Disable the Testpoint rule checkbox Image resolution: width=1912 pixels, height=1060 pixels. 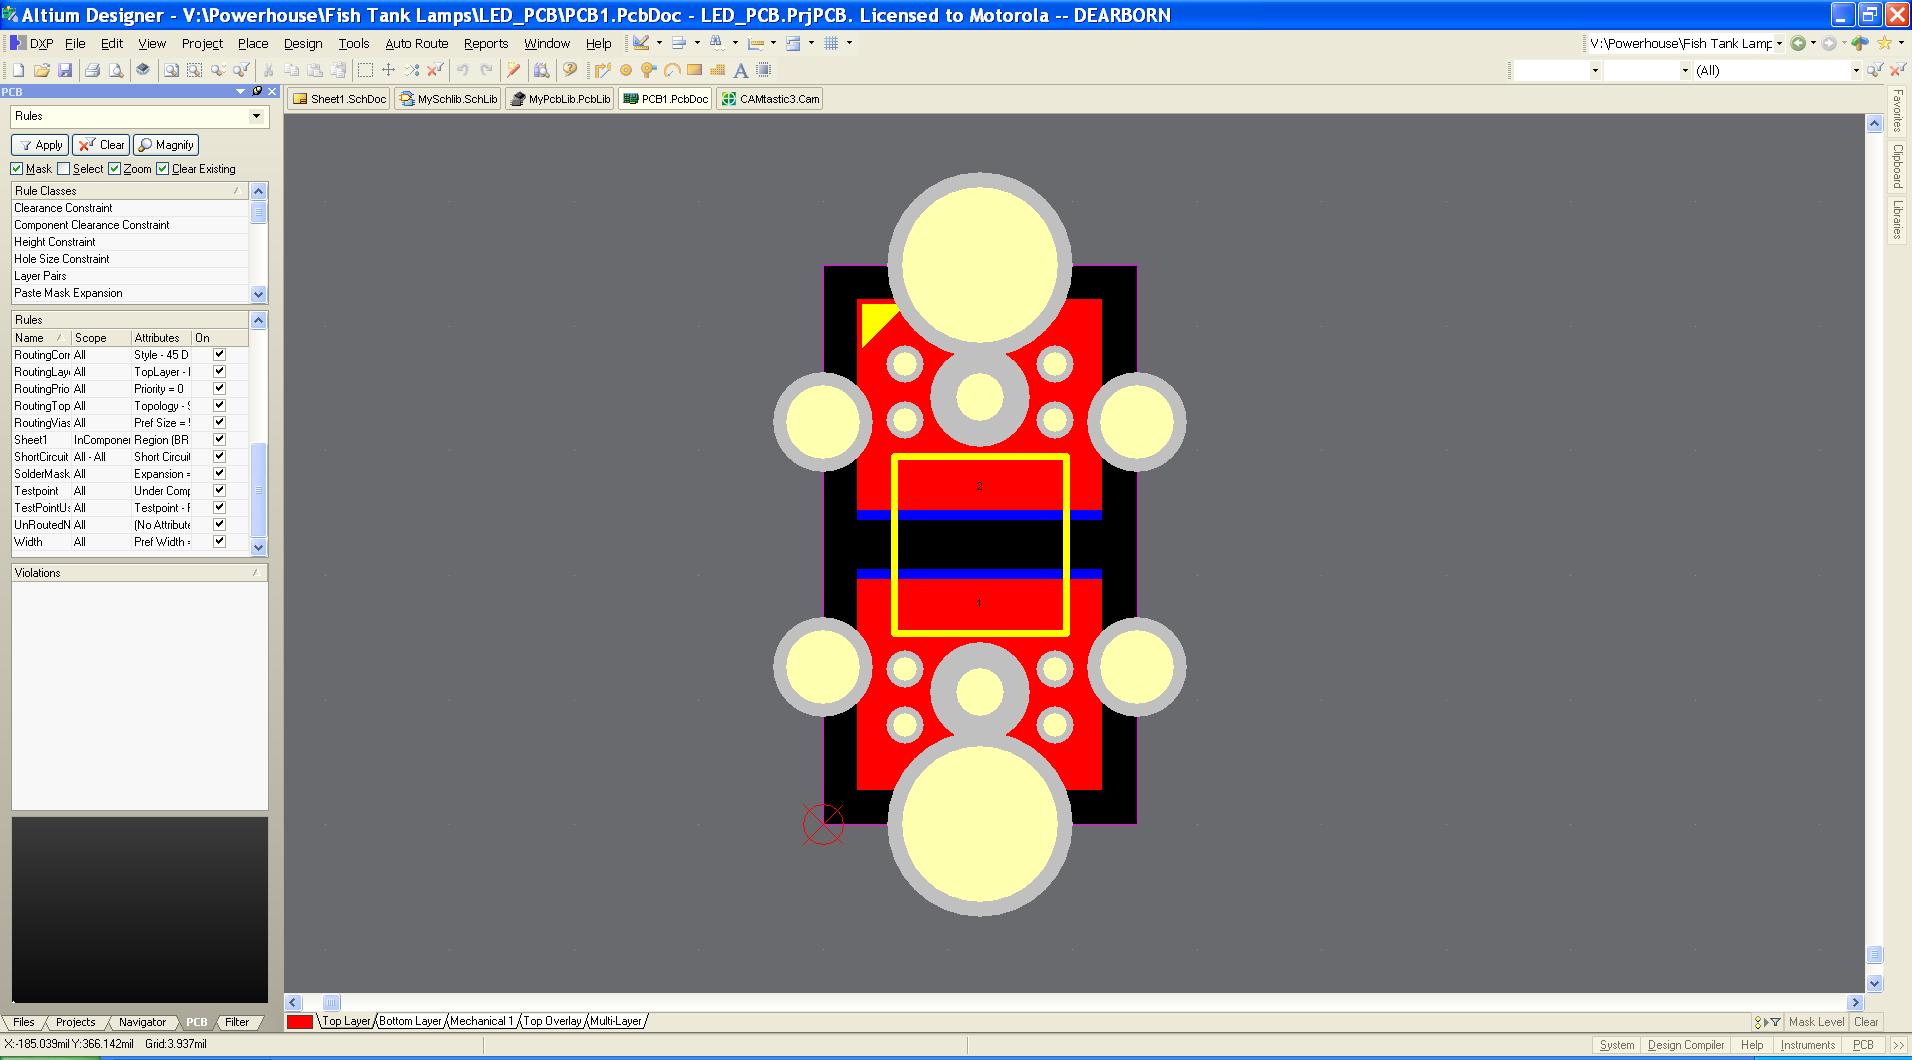click(219, 490)
